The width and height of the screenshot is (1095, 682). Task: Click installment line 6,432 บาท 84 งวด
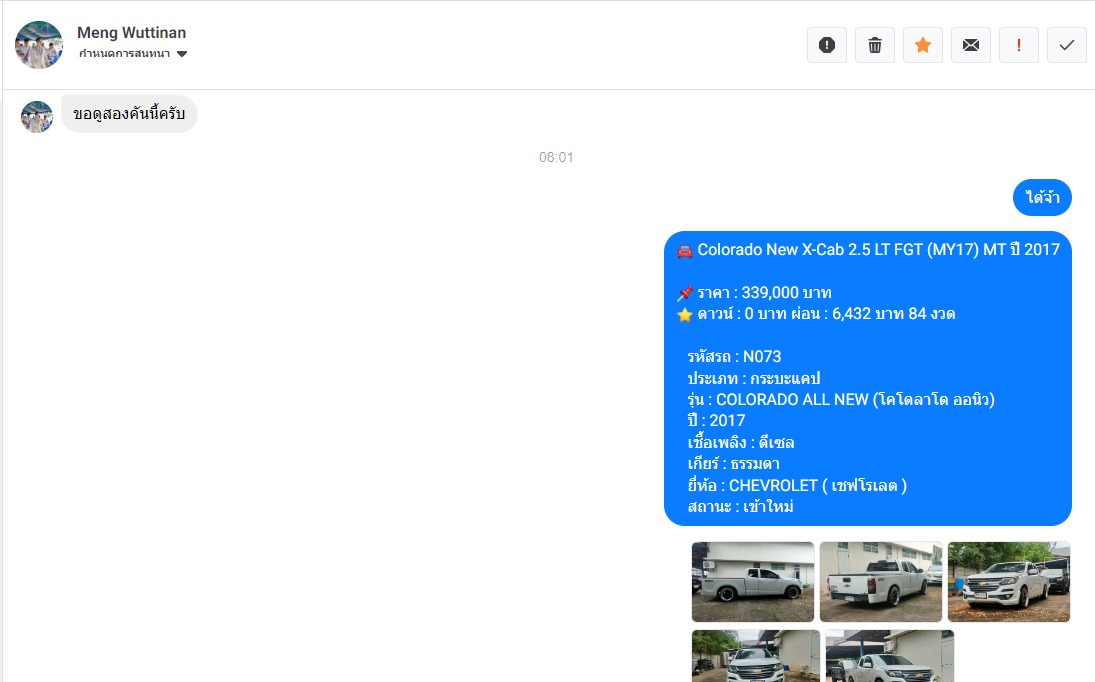coord(816,314)
